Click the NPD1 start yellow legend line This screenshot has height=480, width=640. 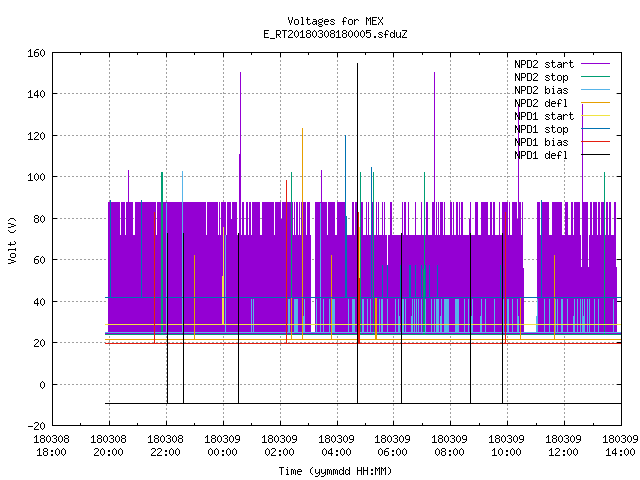[x=595, y=116]
